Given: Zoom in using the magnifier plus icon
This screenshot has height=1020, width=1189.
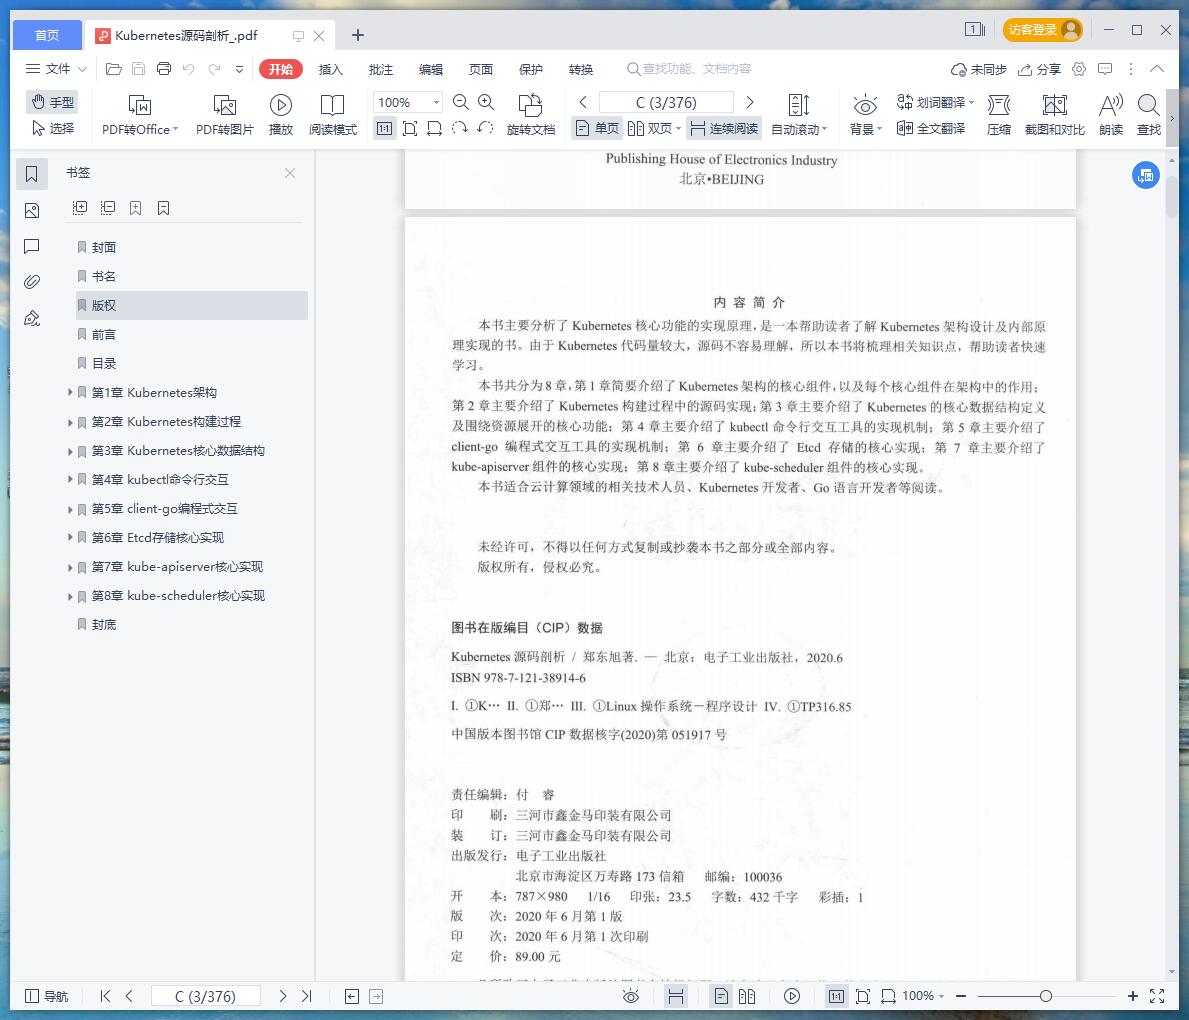Looking at the screenshot, I should [x=486, y=102].
